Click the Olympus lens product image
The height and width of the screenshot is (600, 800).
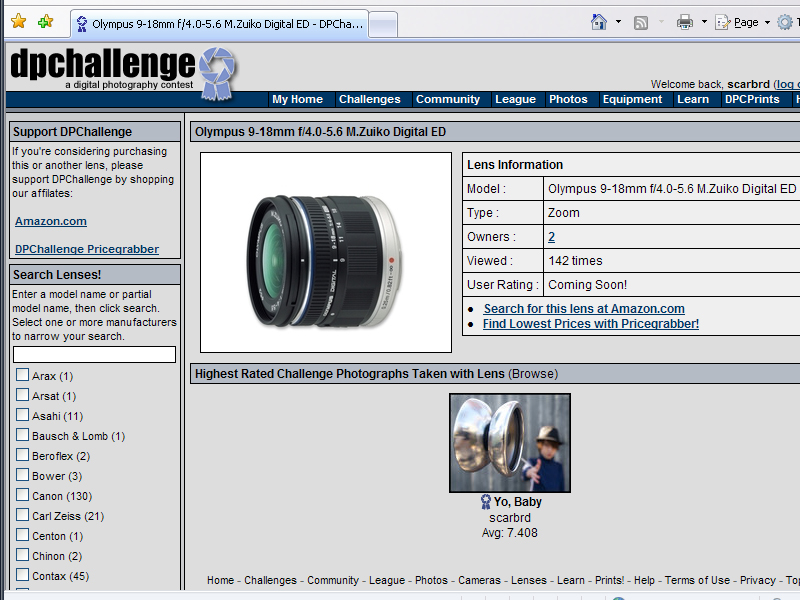[326, 253]
